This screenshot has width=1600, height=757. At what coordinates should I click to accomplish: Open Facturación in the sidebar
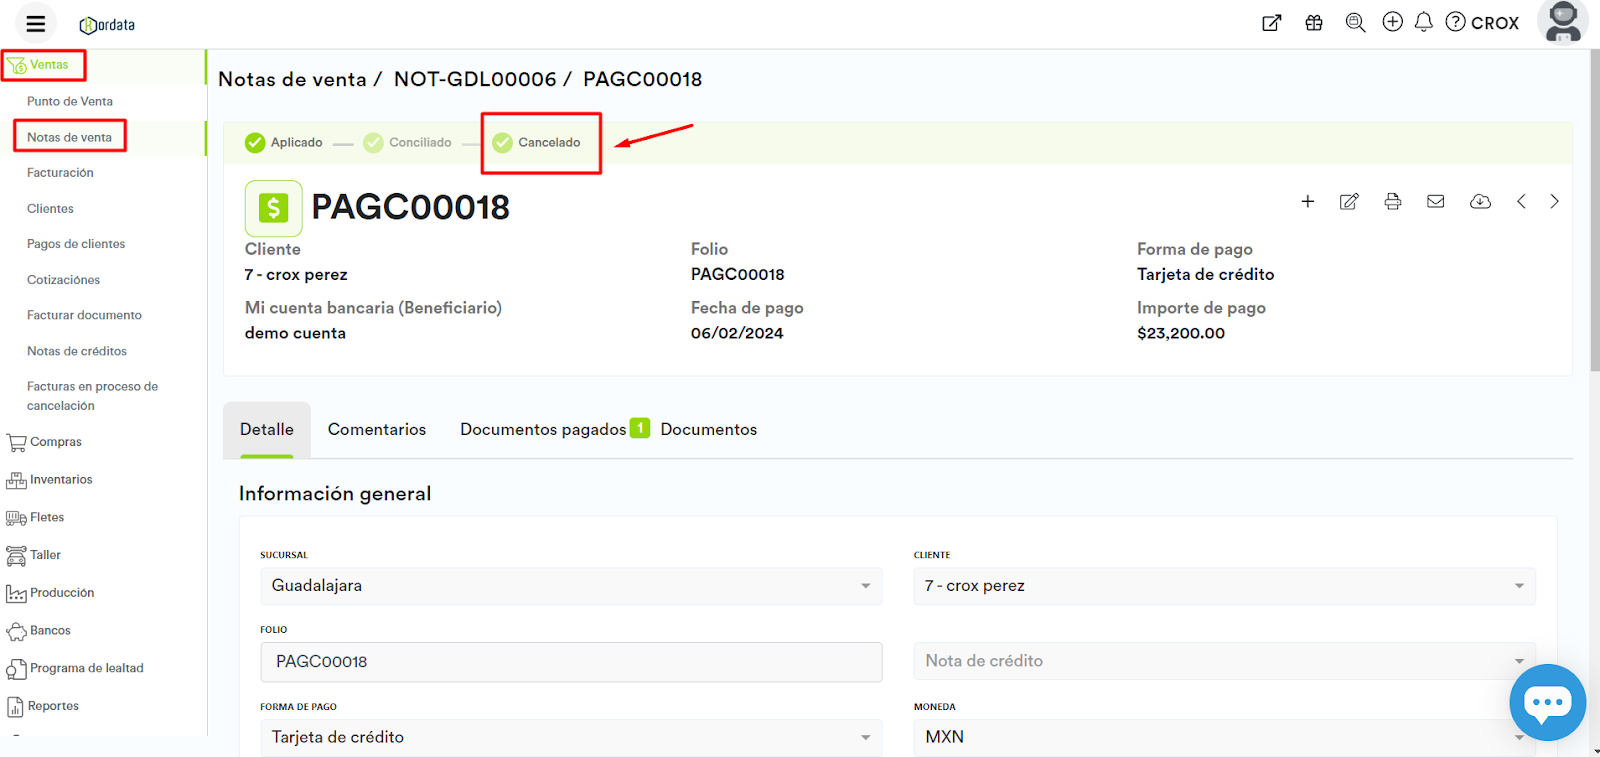[60, 173]
